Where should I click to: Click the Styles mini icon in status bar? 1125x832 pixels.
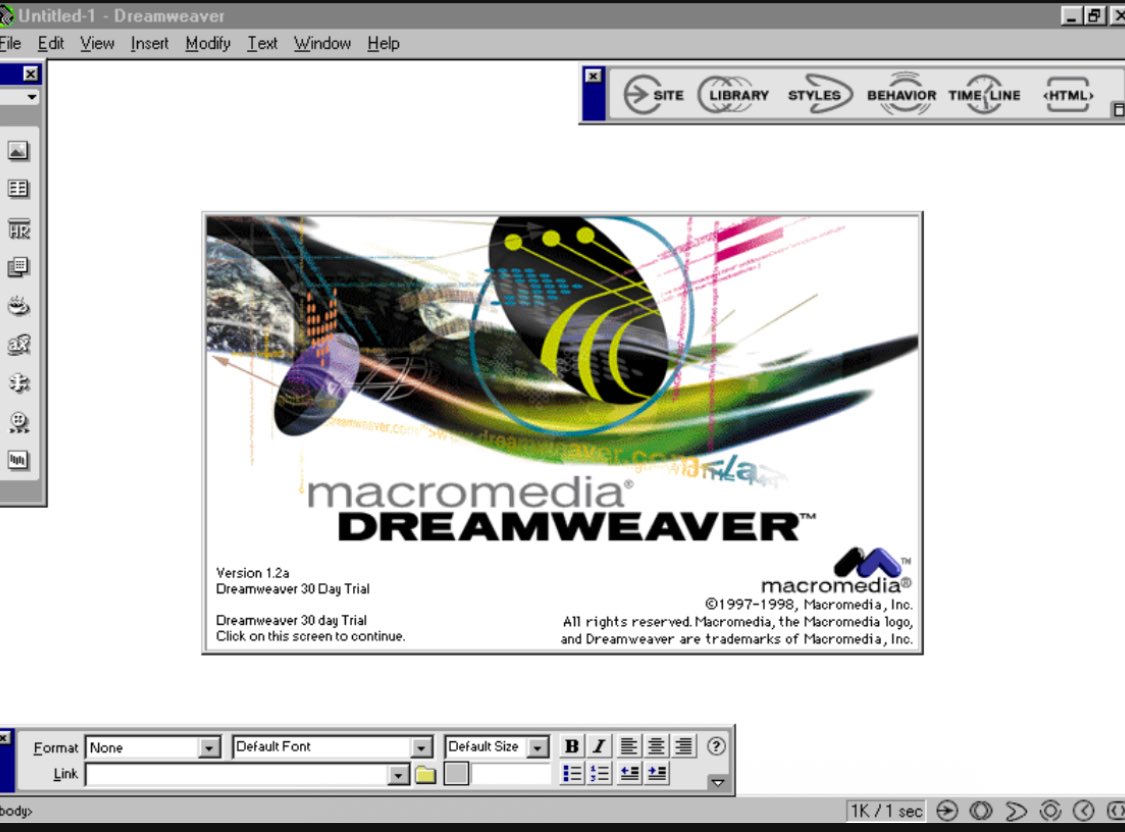coord(1015,810)
